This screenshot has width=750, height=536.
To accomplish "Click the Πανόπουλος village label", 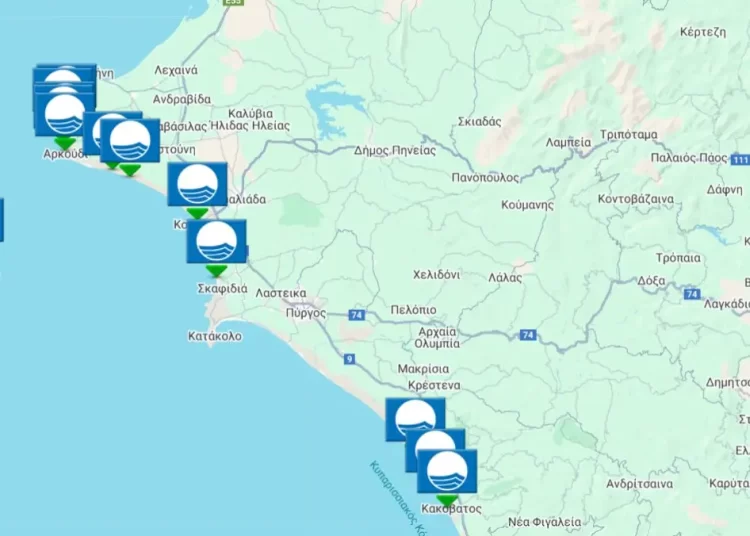I will click(x=485, y=178).
